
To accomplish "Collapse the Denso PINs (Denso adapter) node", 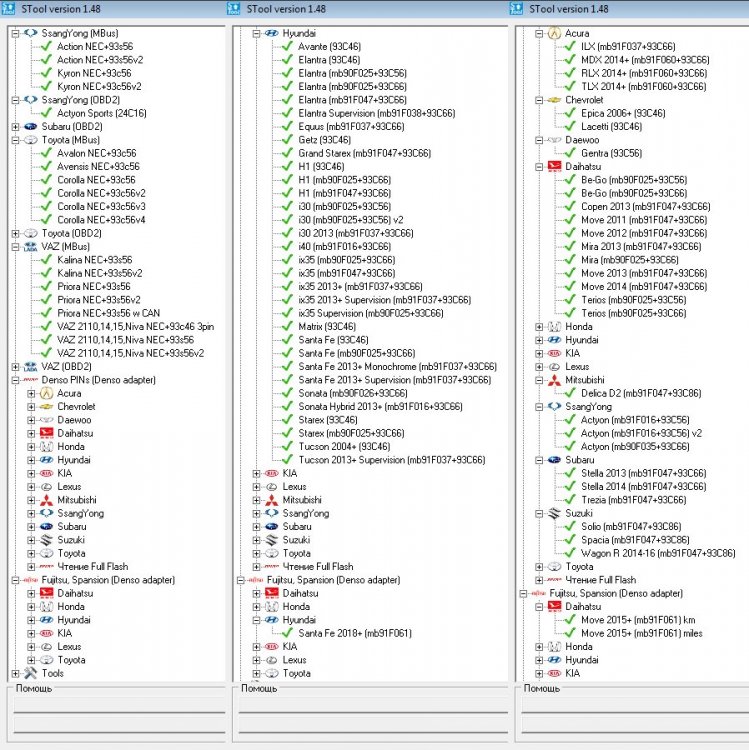I will tap(15, 380).
